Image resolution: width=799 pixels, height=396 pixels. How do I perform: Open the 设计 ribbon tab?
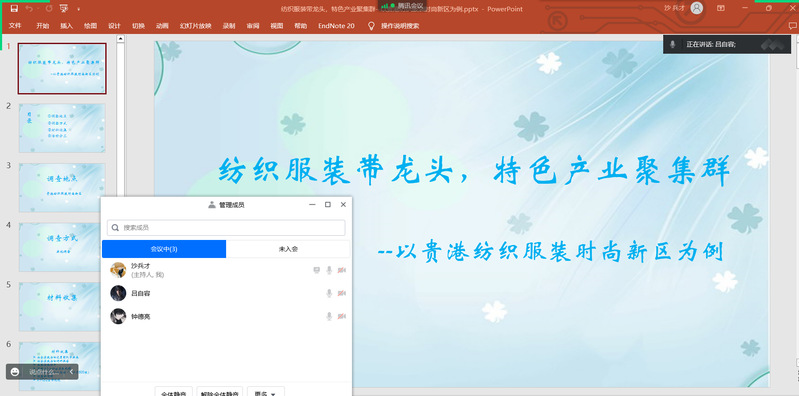pyautogui.click(x=115, y=25)
